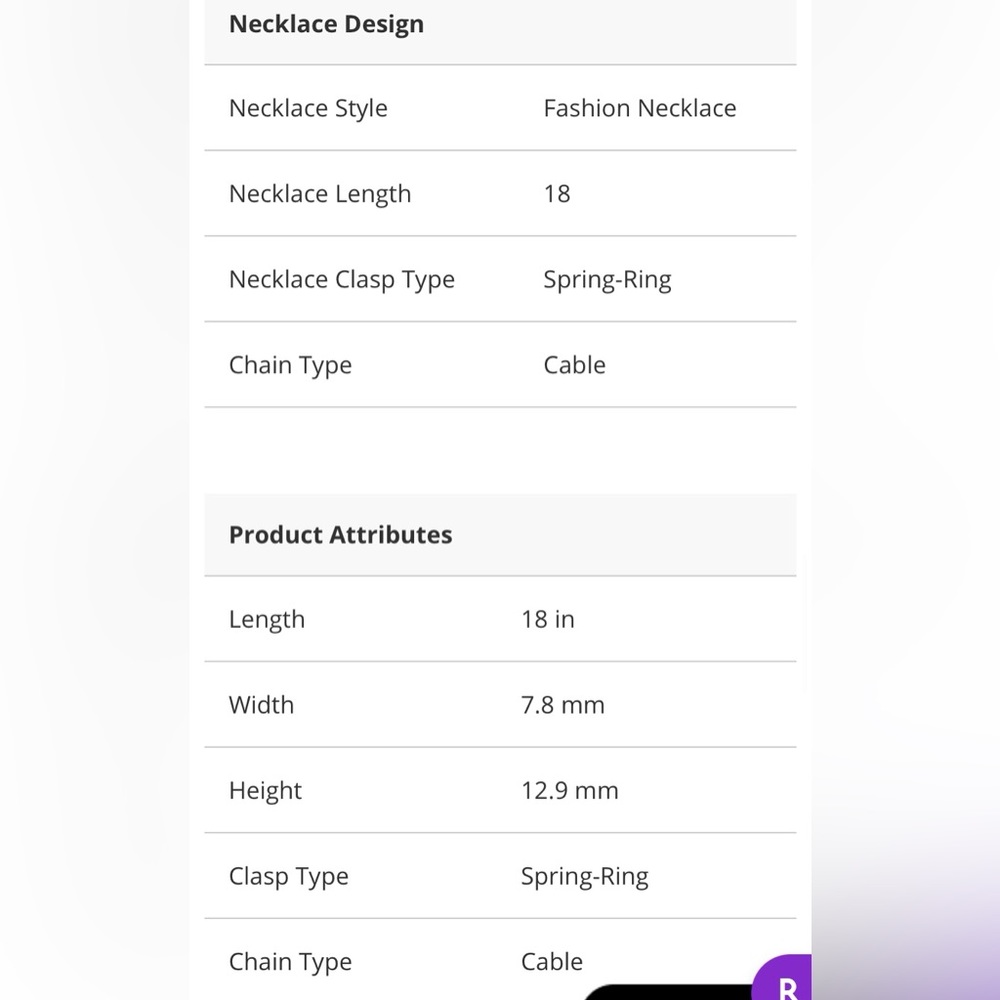Open the purple Rakuten R badge
This screenshot has width=1000, height=1000.
(x=783, y=978)
